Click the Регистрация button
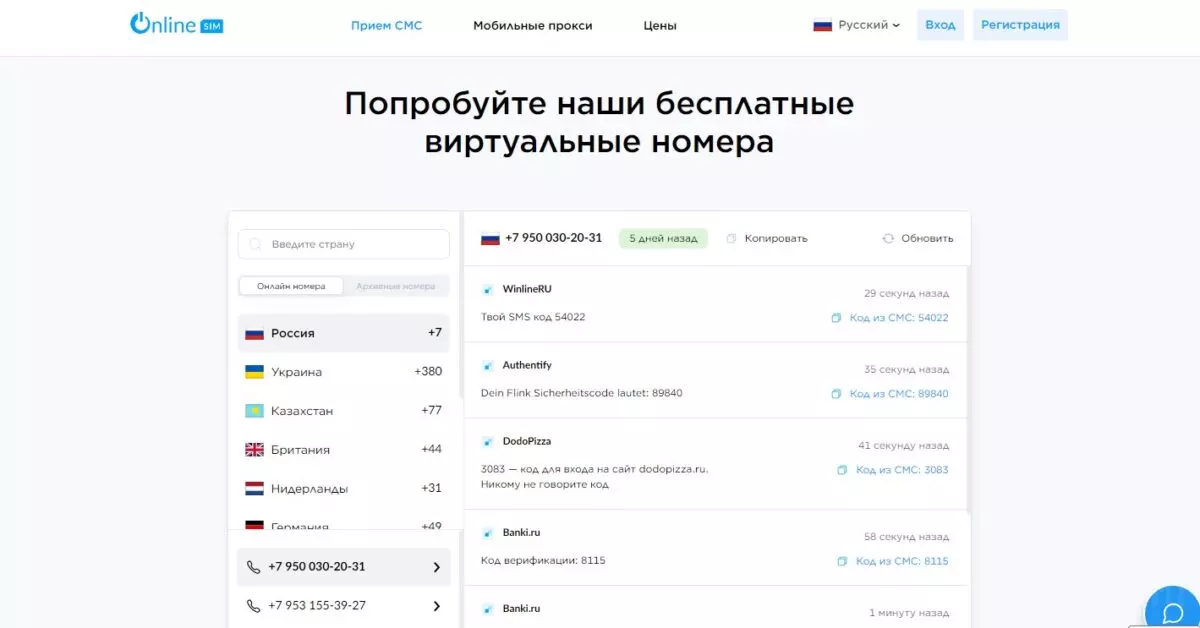Image resolution: width=1200 pixels, height=628 pixels. click(x=1020, y=25)
